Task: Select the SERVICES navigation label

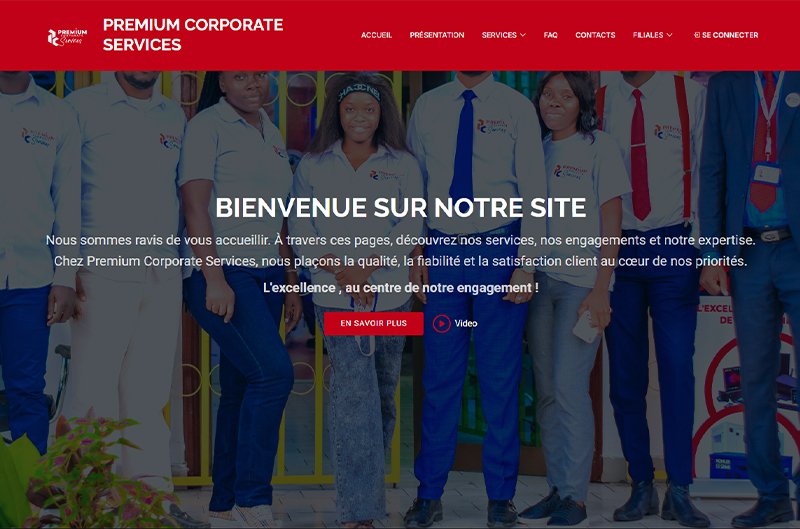Action: click(499, 35)
